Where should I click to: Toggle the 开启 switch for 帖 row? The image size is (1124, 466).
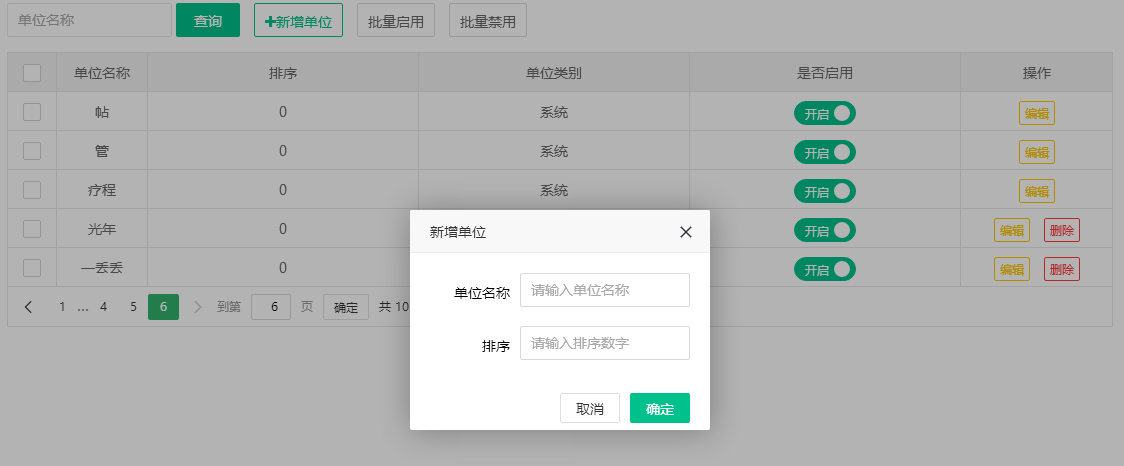824,113
